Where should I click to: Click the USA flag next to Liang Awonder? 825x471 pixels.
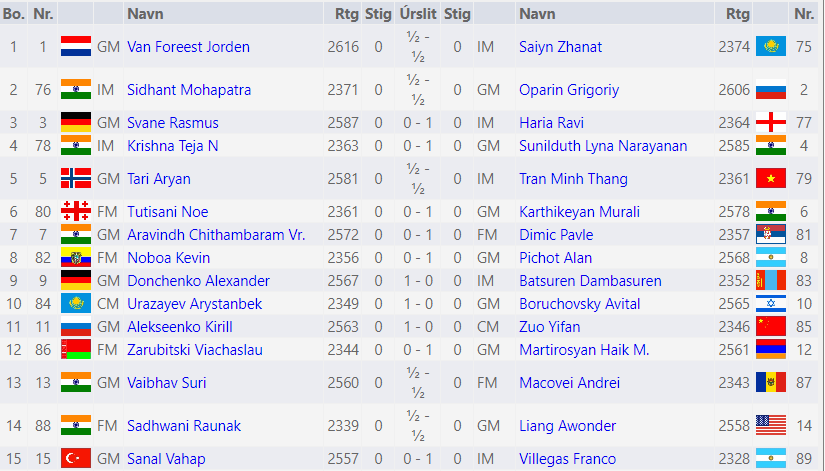click(770, 426)
